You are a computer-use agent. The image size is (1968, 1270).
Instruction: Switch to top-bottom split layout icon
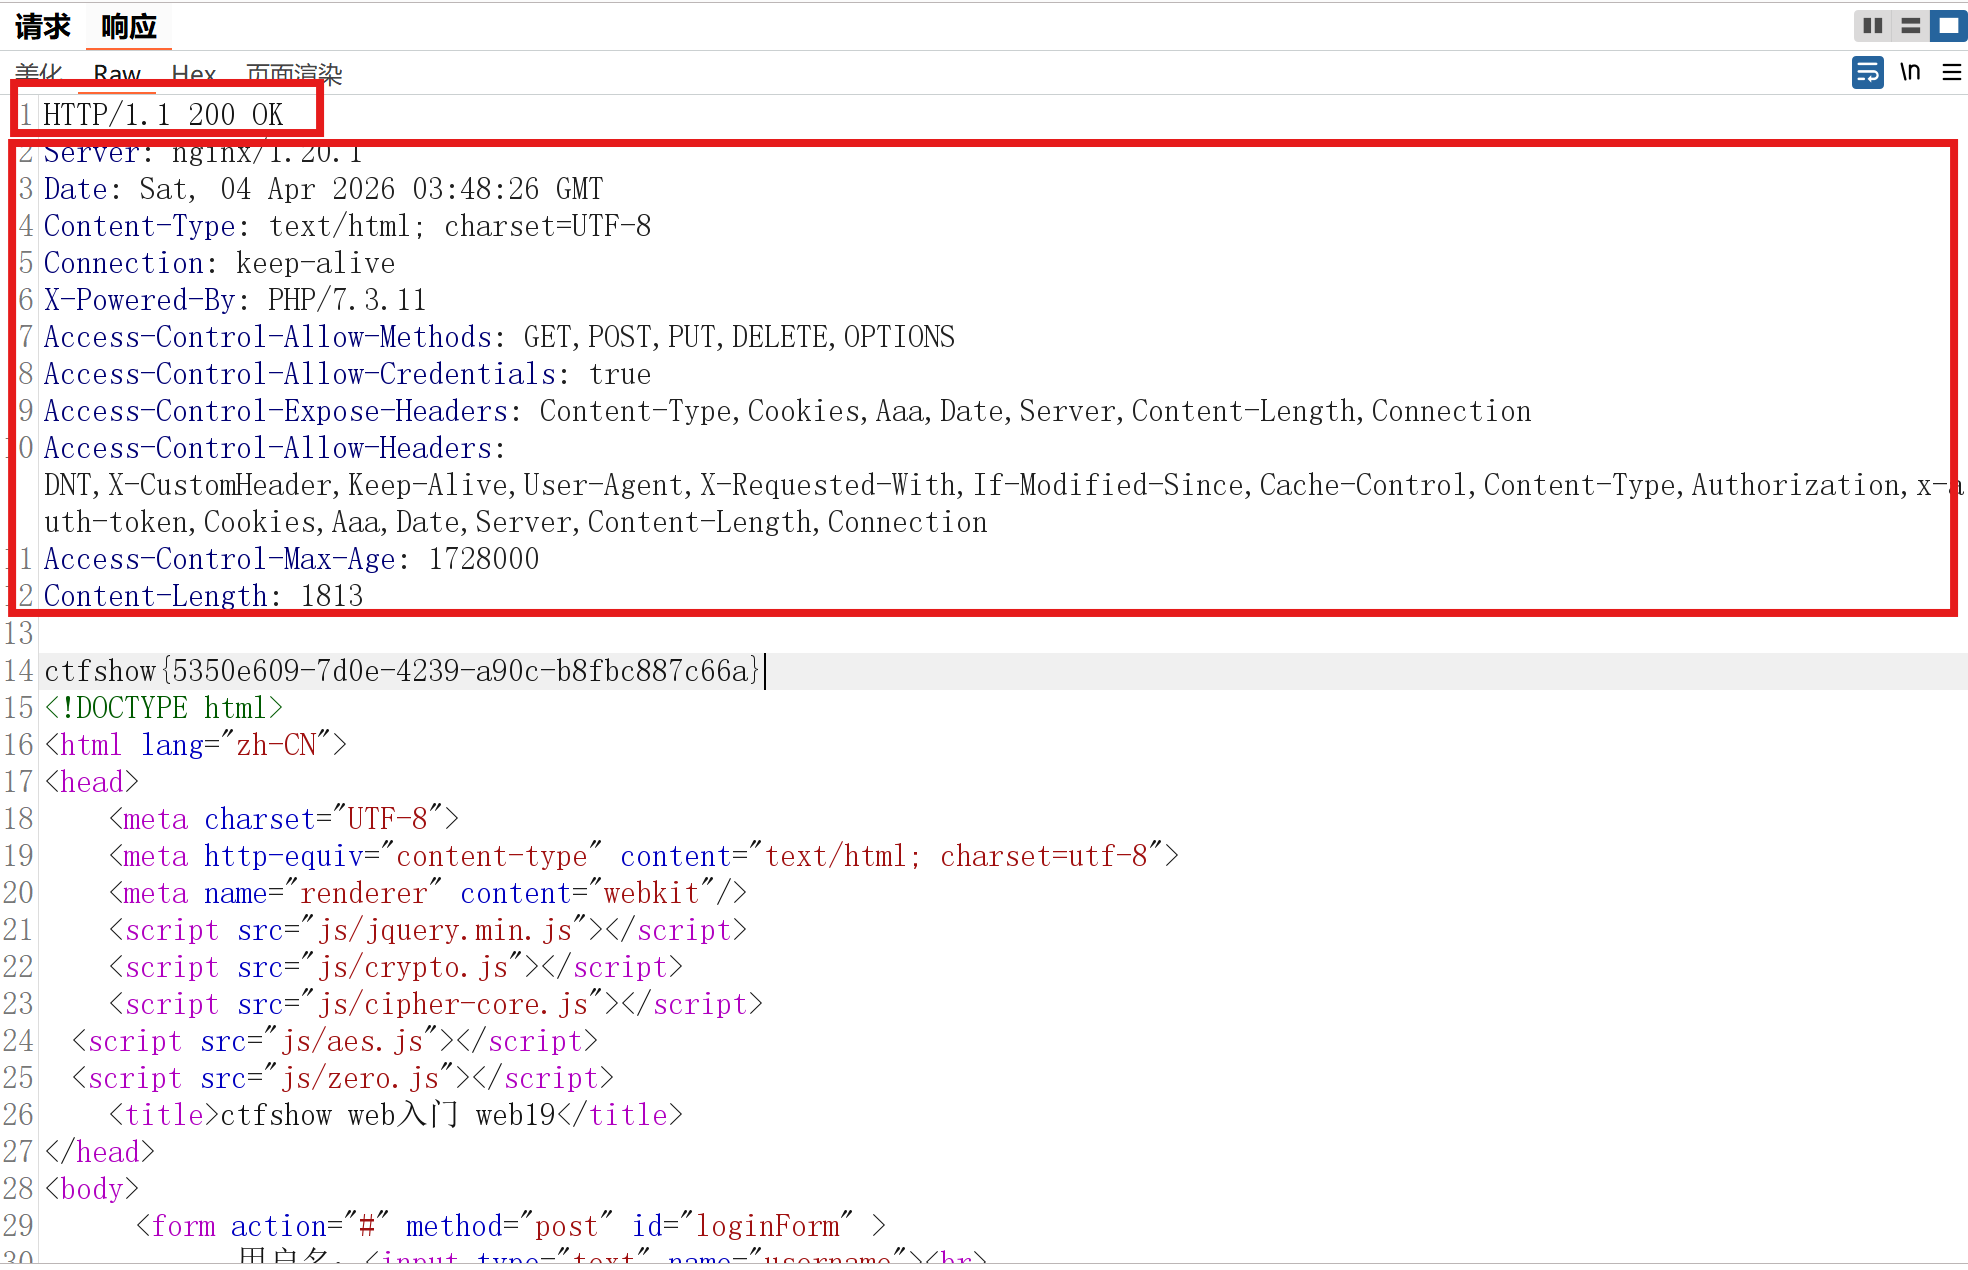coord(1910,26)
